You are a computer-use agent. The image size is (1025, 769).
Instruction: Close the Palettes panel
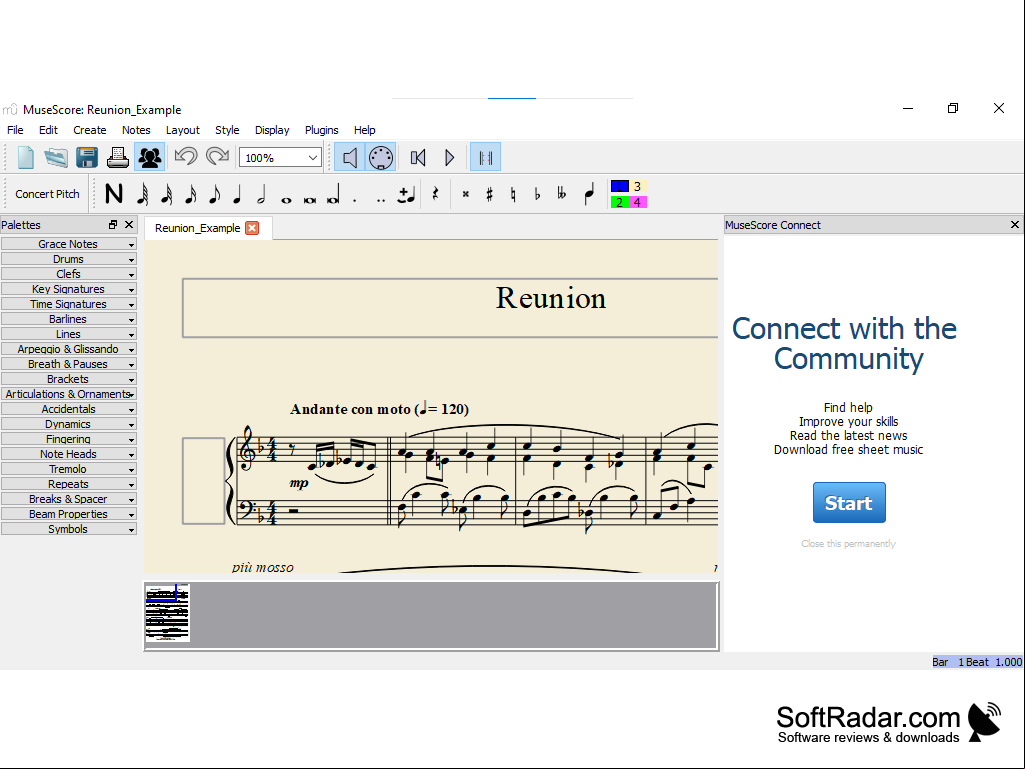129,224
